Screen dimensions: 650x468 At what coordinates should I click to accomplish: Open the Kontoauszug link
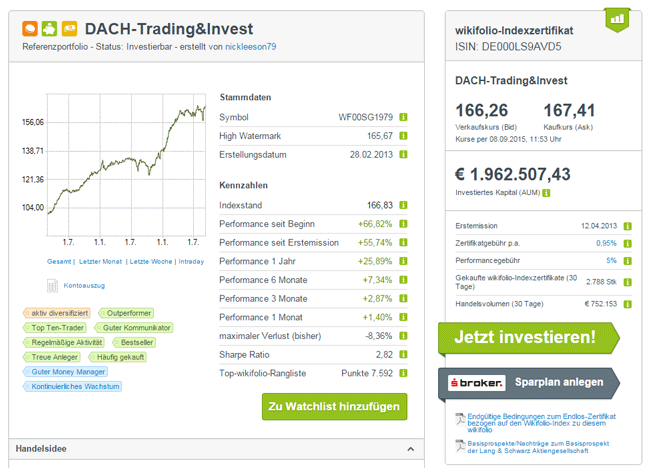[x=84, y=286]
